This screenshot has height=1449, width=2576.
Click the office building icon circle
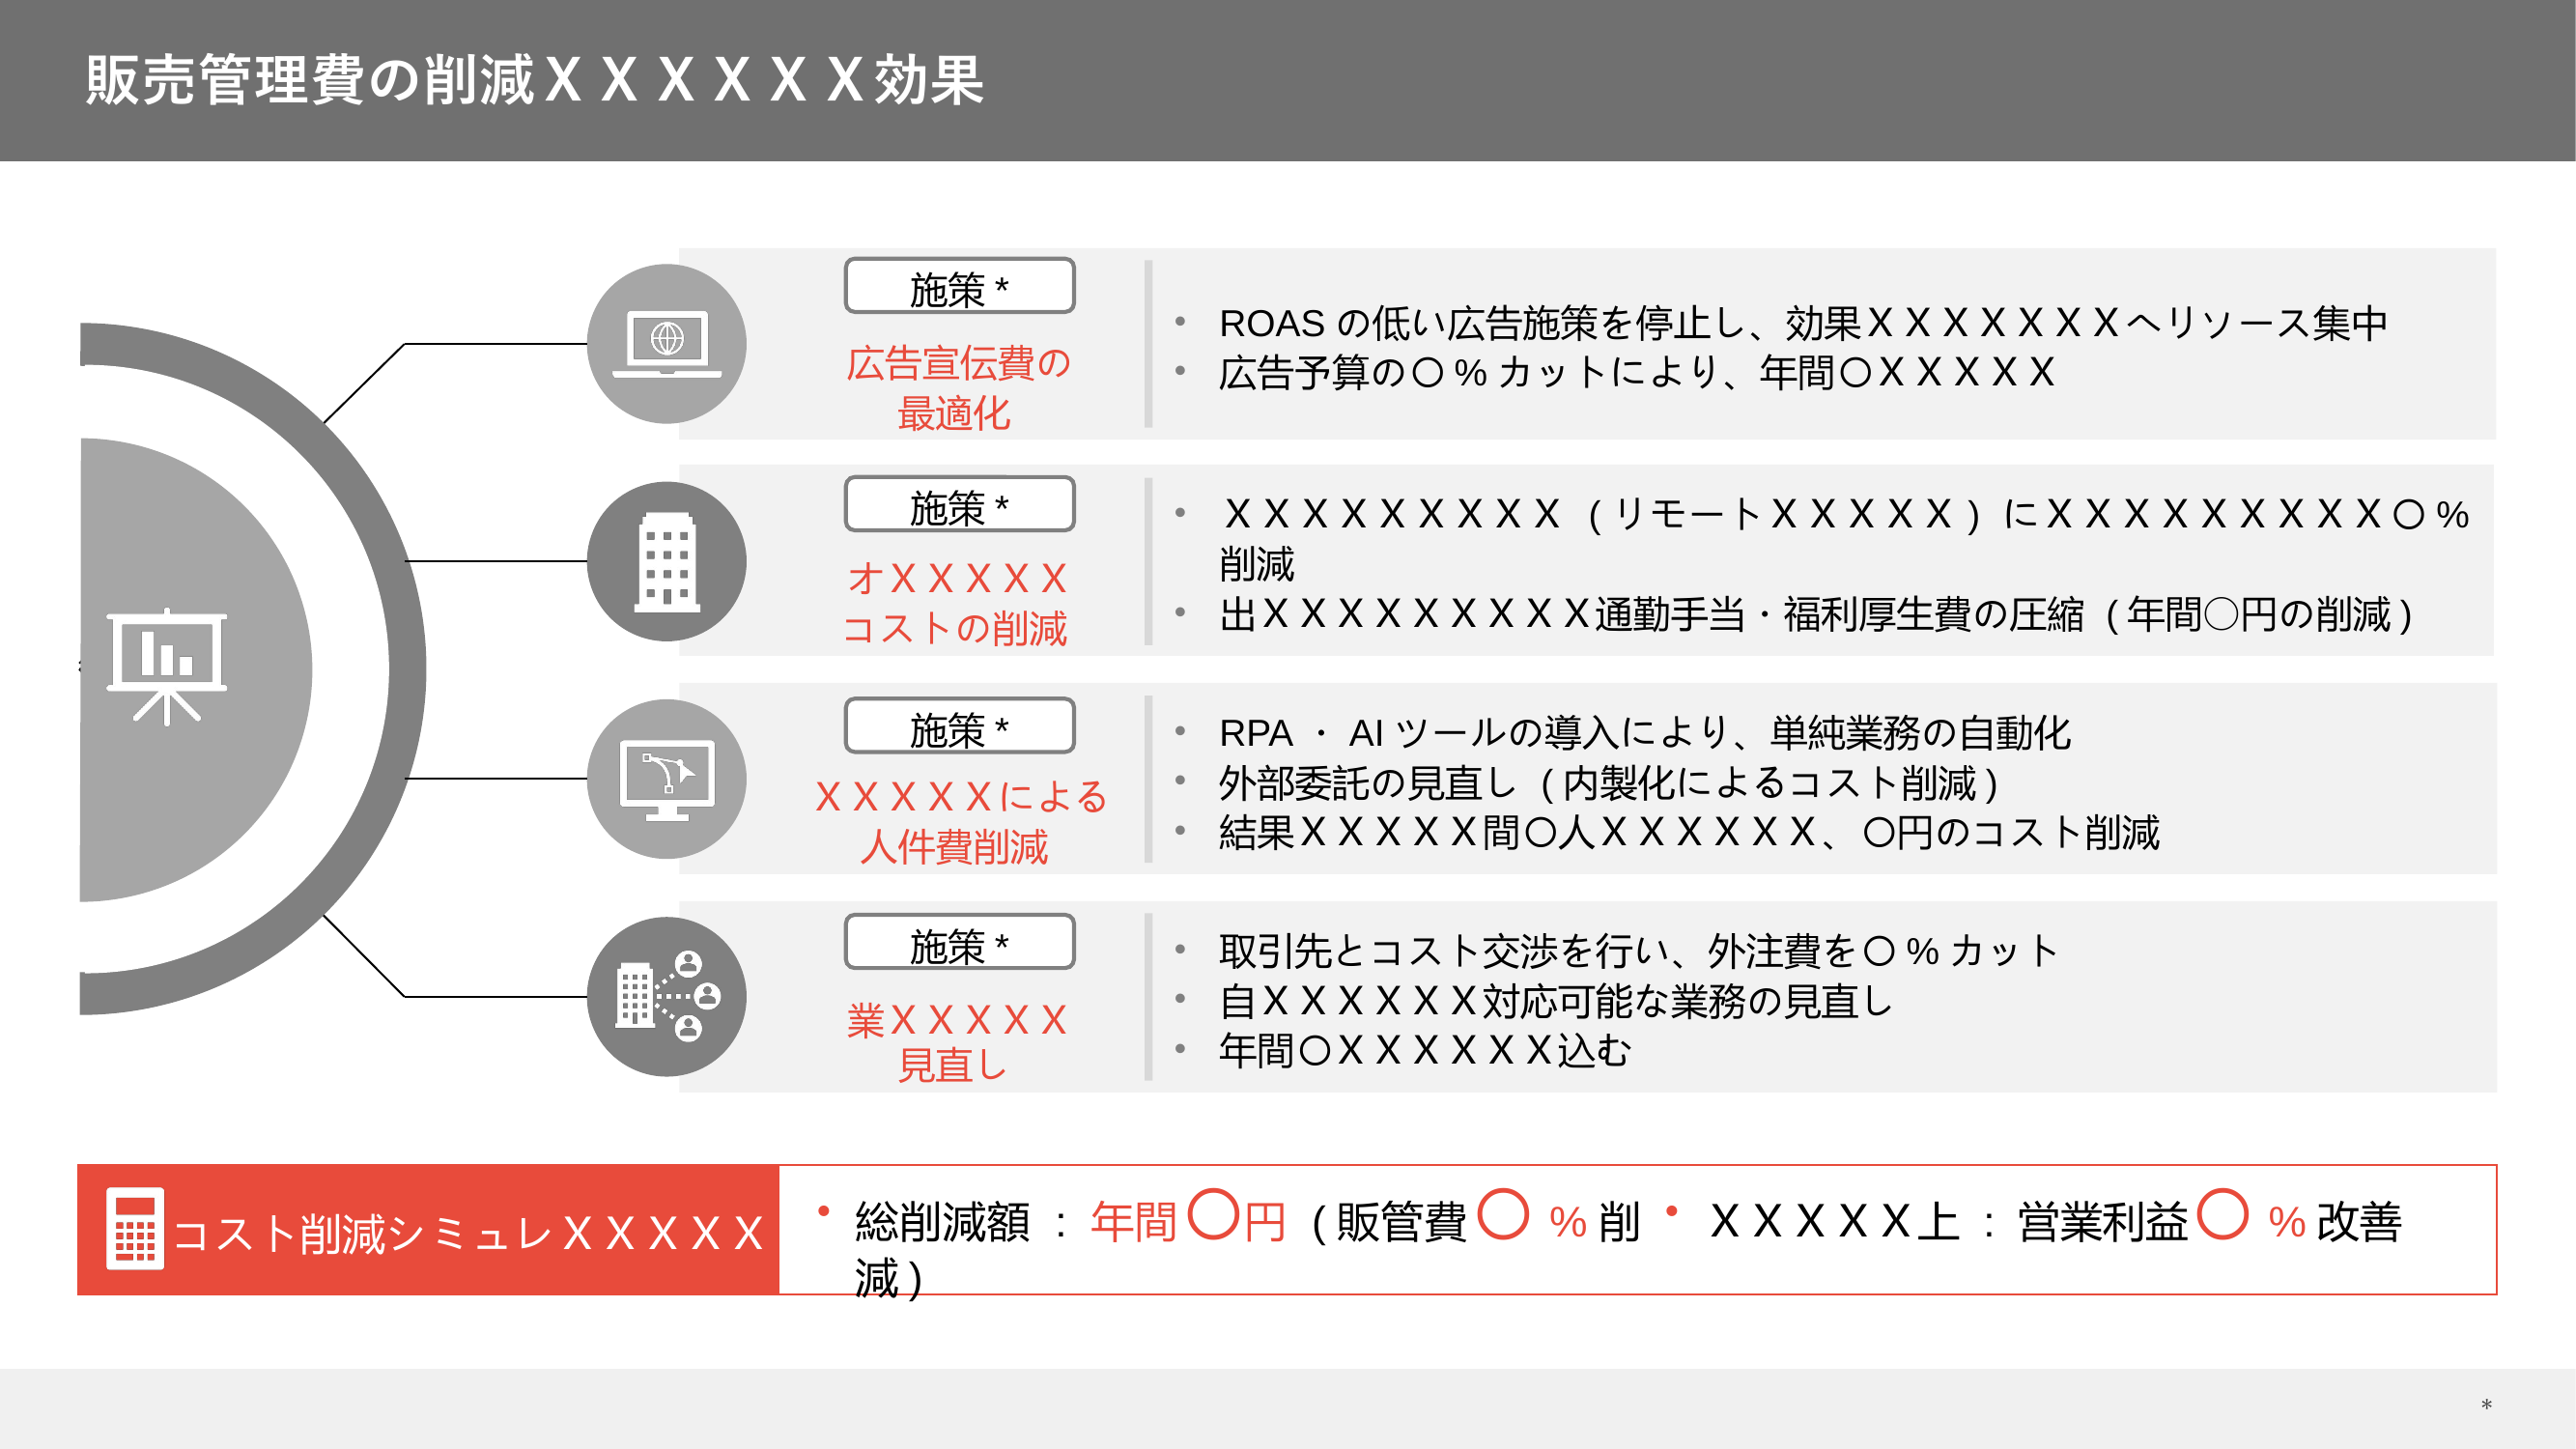(x=666, y=561)
